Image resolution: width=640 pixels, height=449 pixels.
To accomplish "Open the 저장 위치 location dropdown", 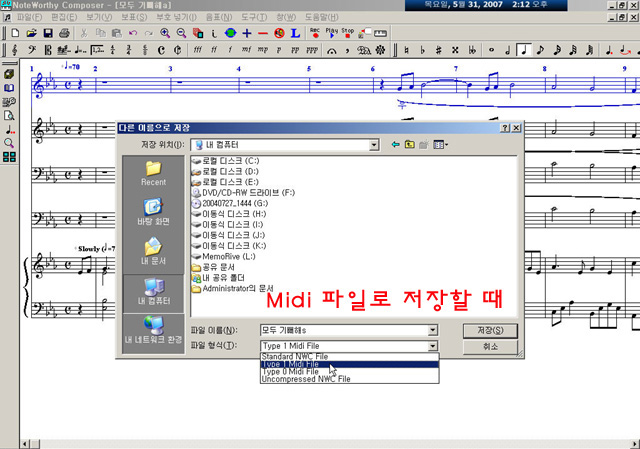I will (373, 145).
